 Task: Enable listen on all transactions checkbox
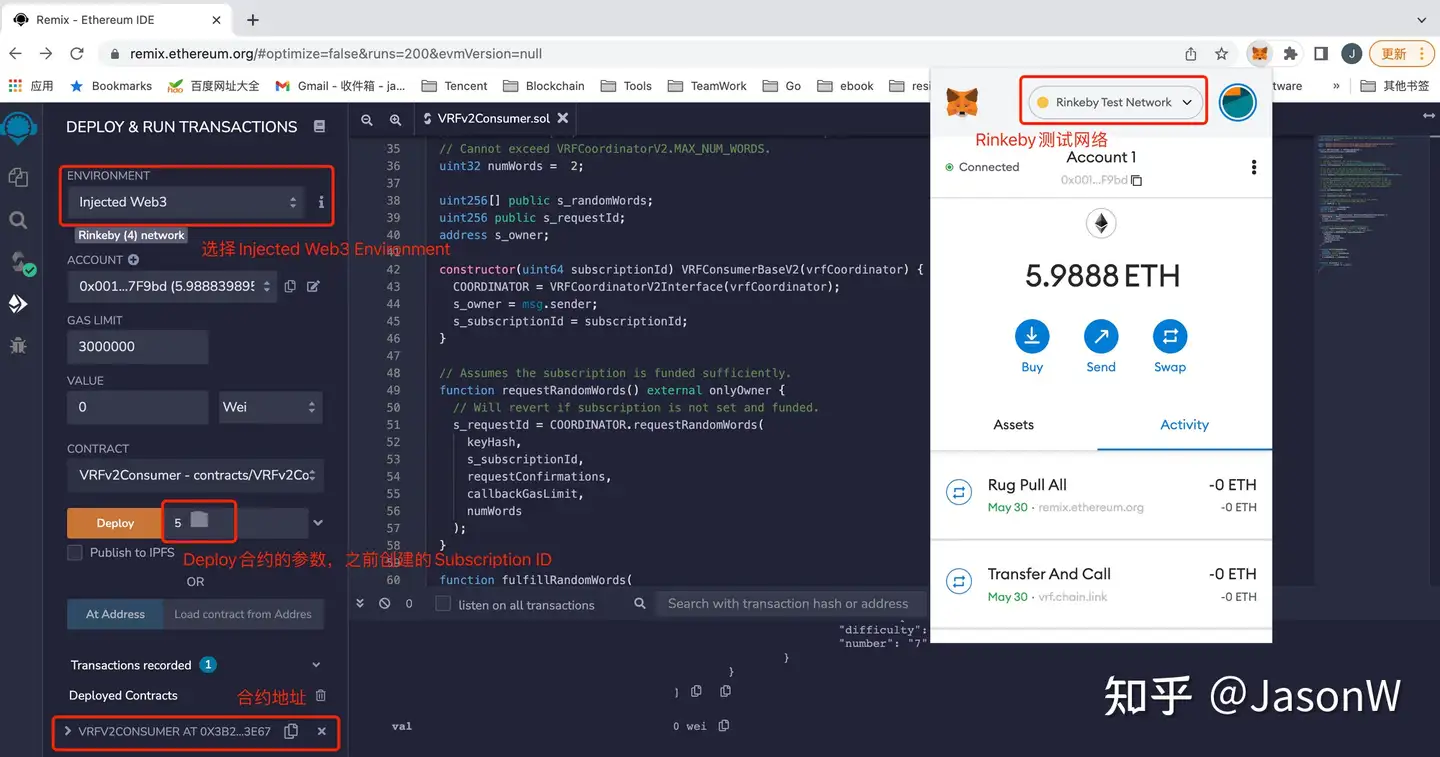point(443,604)
